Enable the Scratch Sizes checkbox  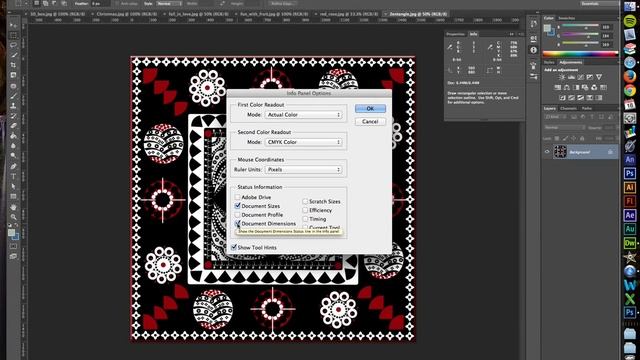(x=305, y=201)
